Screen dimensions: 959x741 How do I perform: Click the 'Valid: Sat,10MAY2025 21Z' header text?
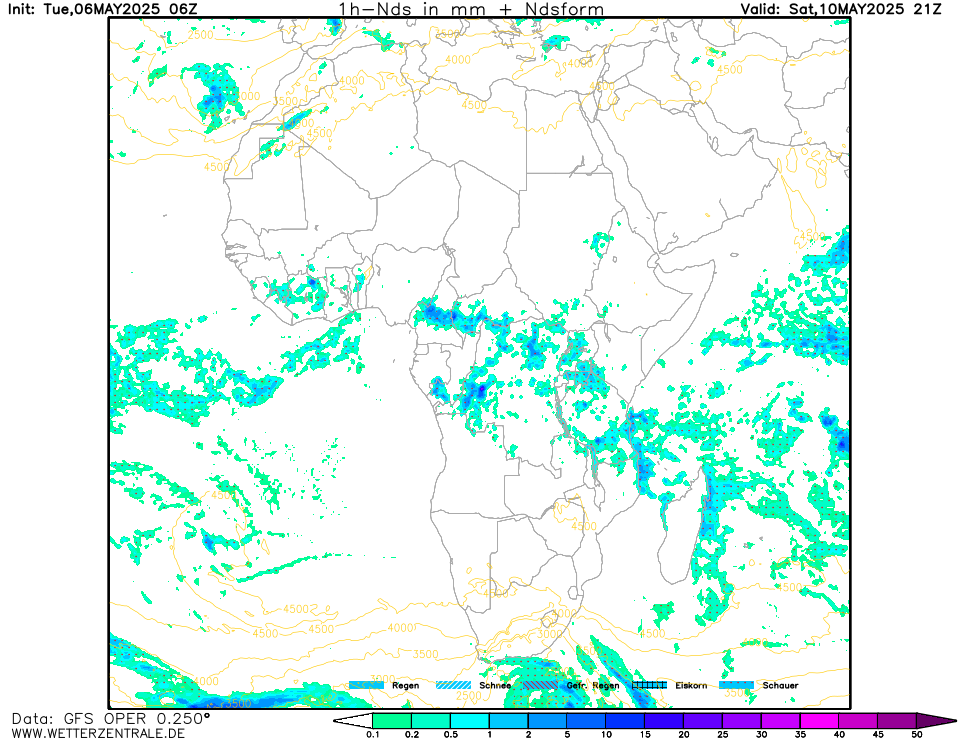pyautogui.click(x=841, y=9)
